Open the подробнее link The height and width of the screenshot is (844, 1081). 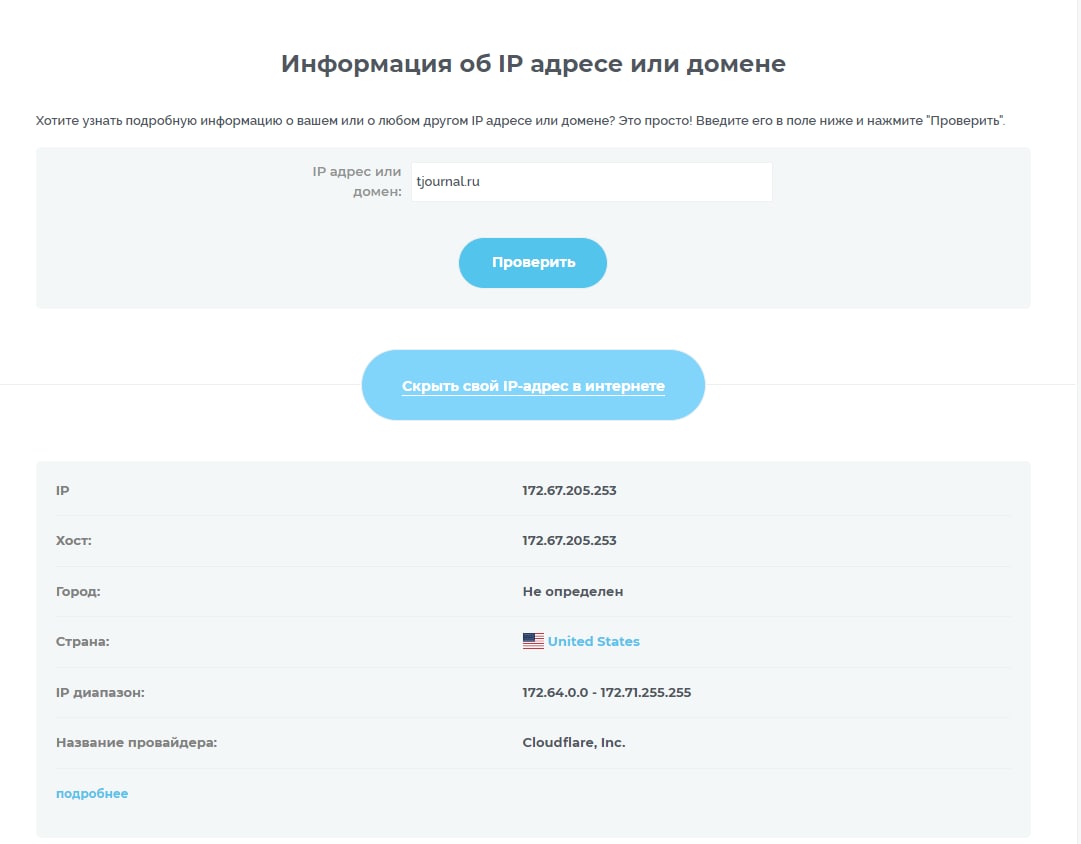click(x=92, y=794)
